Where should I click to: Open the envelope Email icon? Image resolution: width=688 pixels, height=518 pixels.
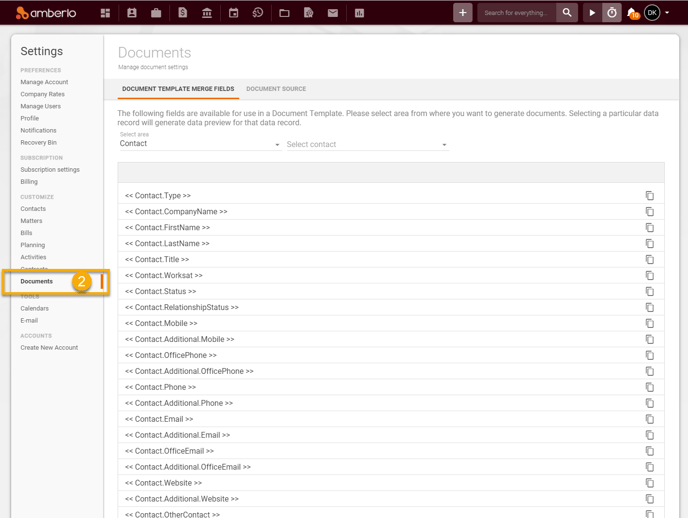point(333,13)
